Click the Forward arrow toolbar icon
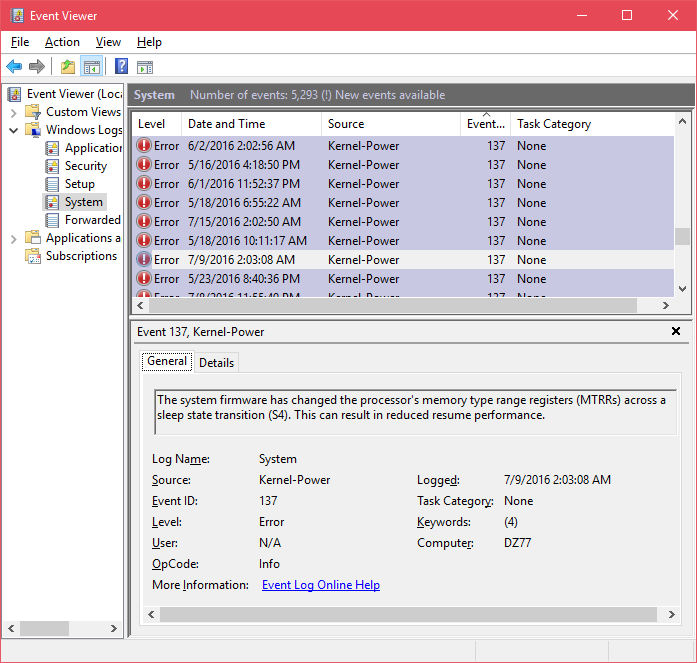This screenshot has width=697, height=663. pos(37,67)
